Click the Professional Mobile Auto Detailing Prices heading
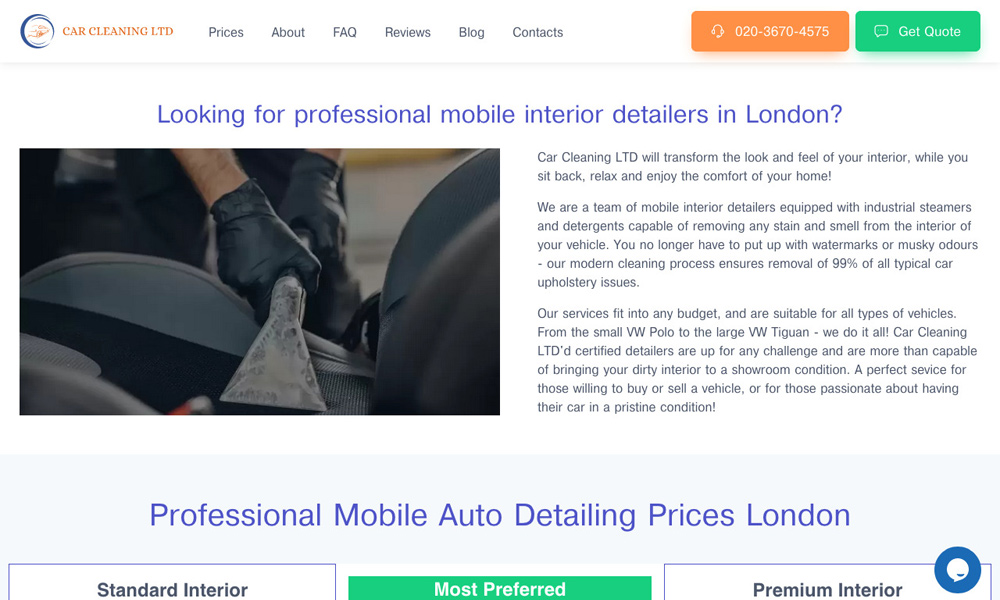Screen dimensions: 1000x600 500,515
